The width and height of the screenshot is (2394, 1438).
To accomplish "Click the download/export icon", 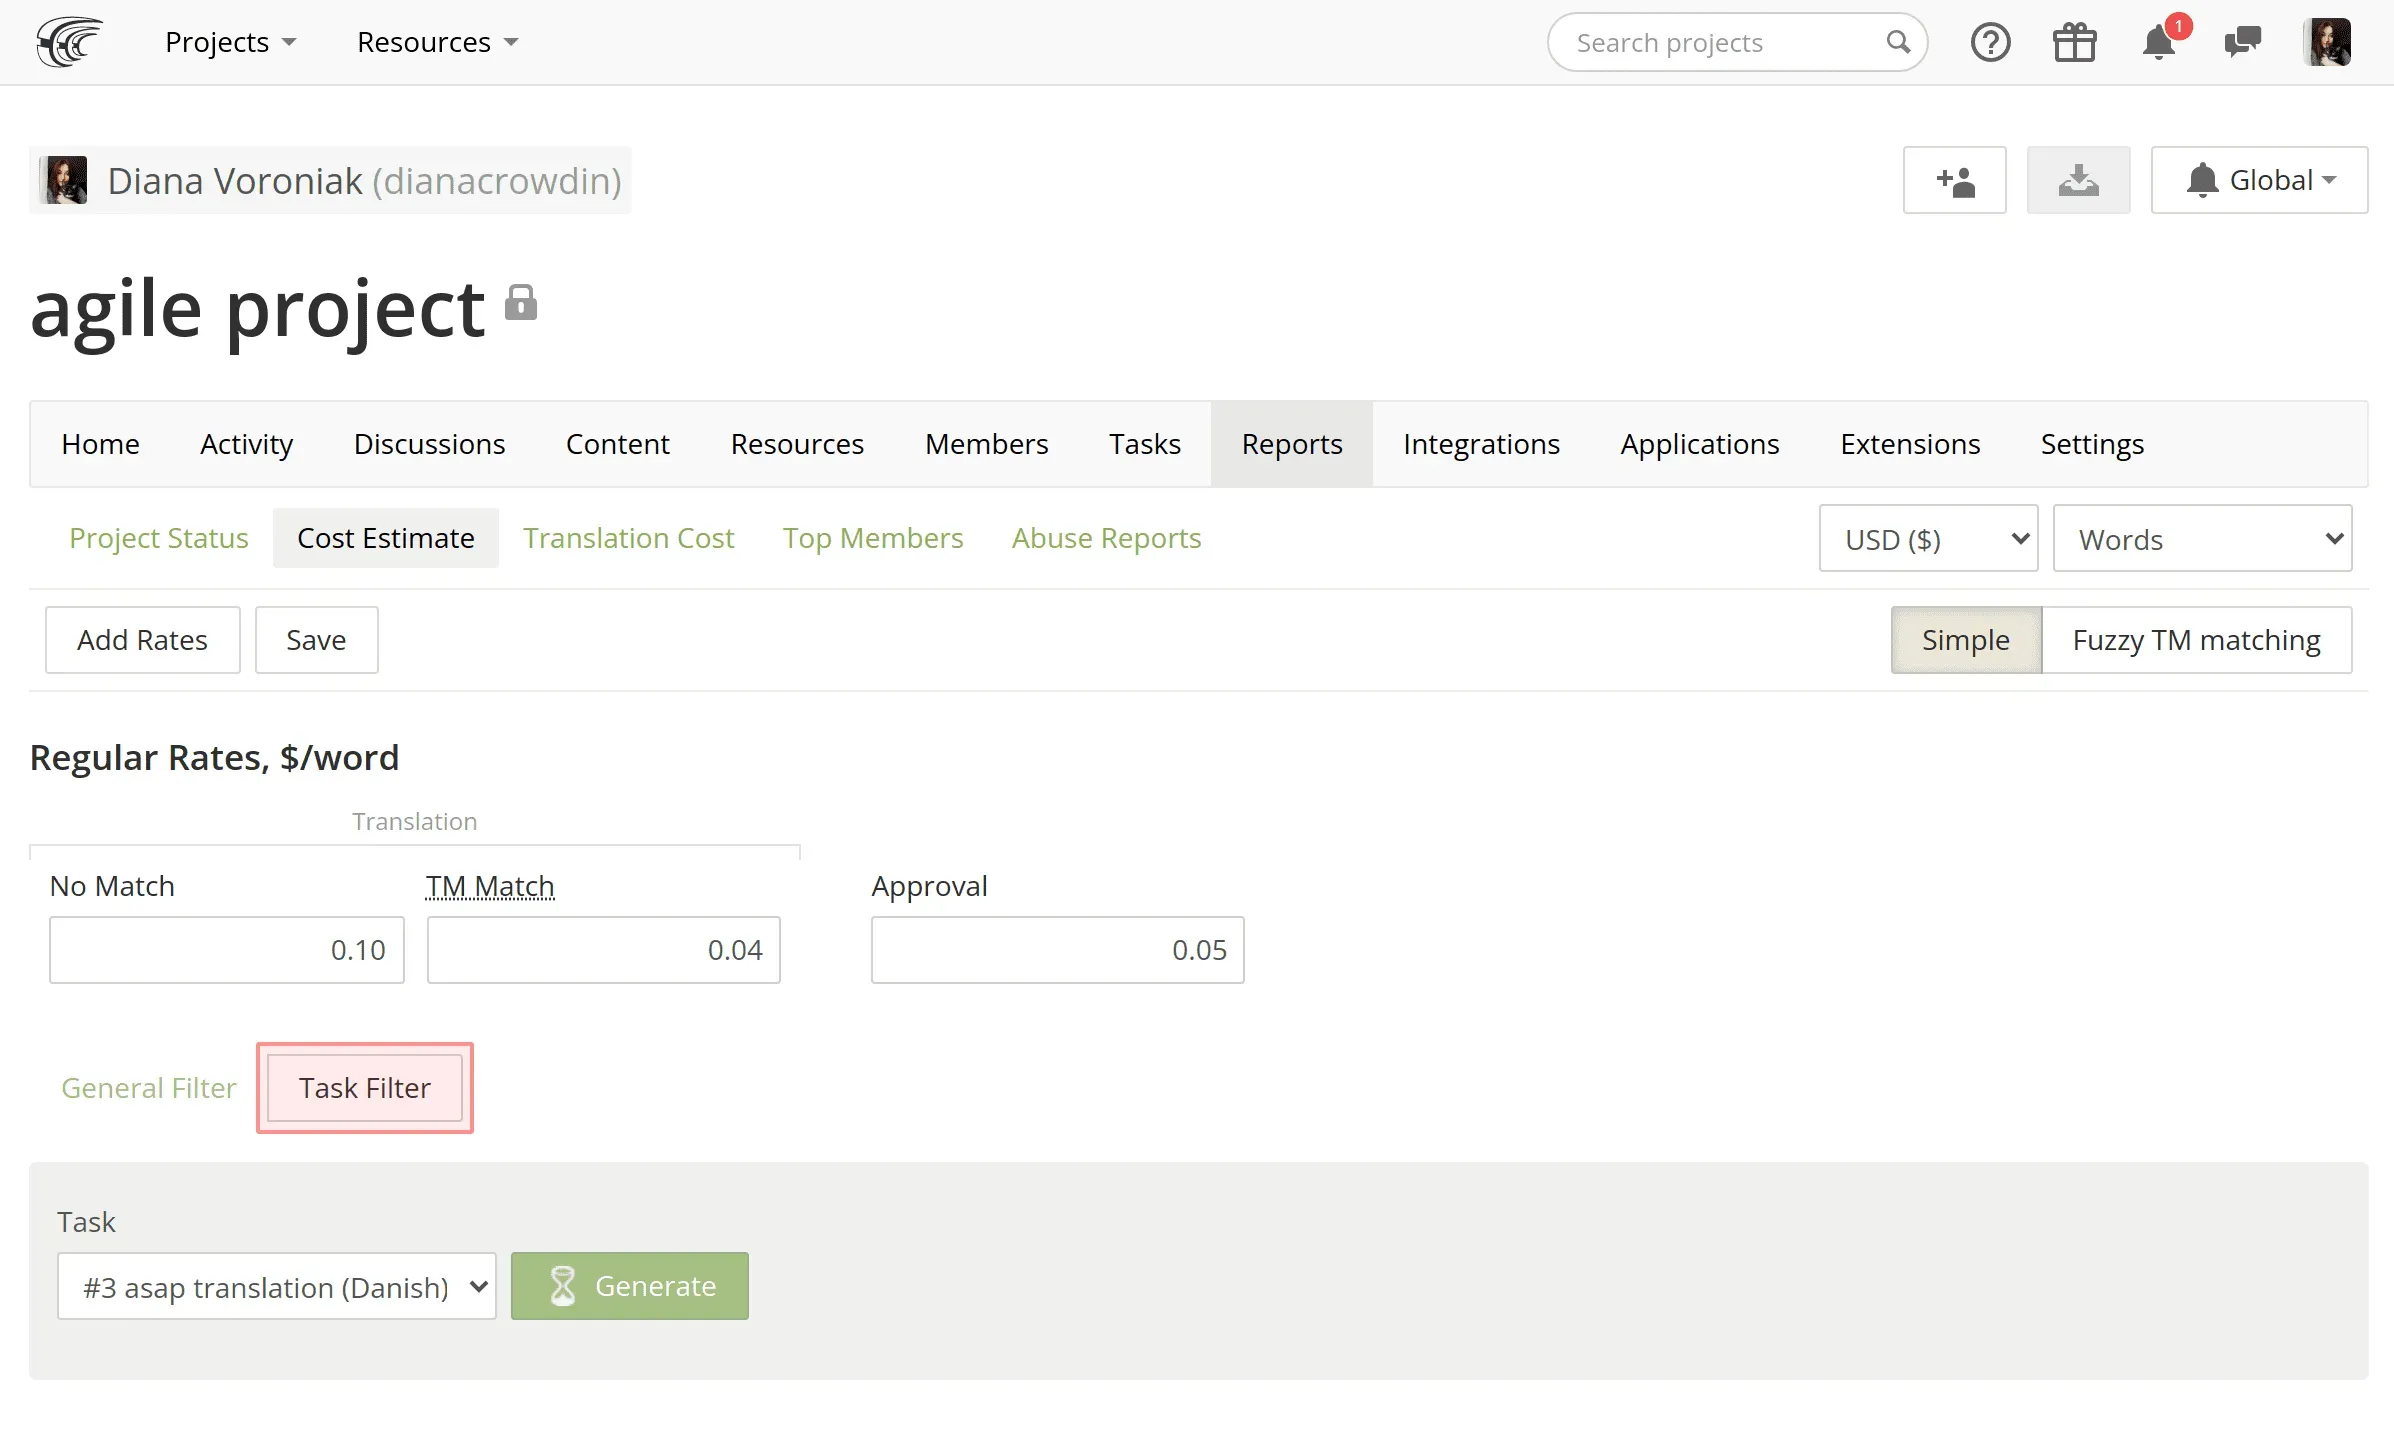I will point(2078,180).
